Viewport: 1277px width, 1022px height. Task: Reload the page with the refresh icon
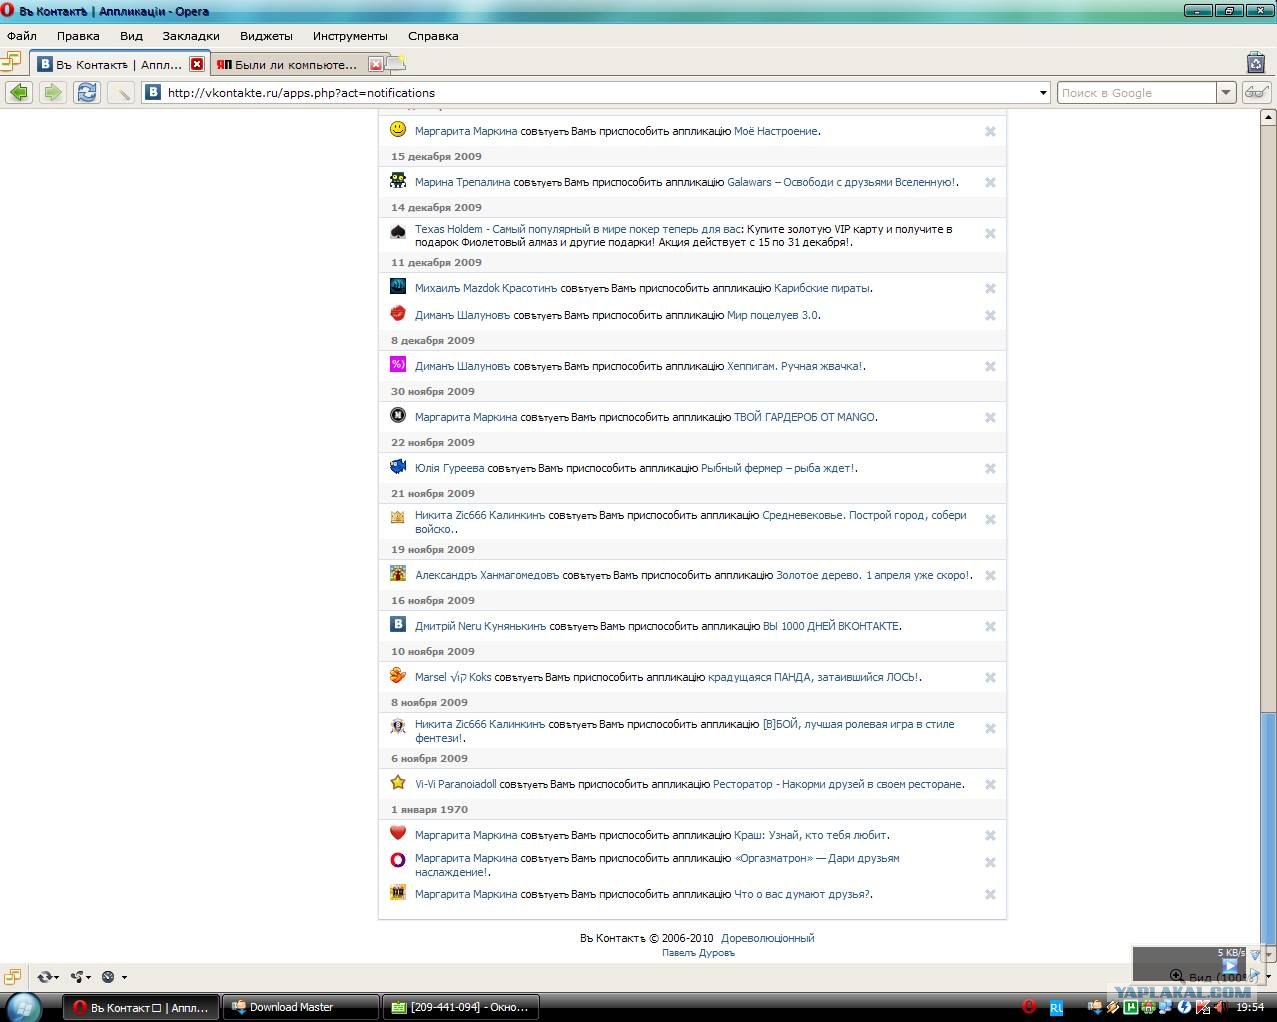coord(87,92)
